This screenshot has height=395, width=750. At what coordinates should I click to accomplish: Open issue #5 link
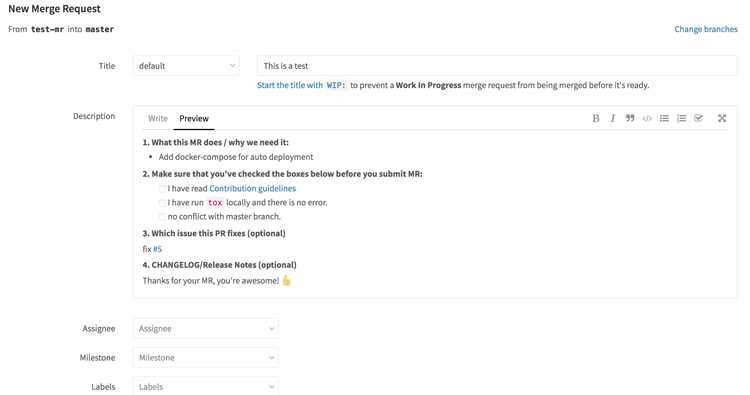pyautogui.click(x=157, y=249)
